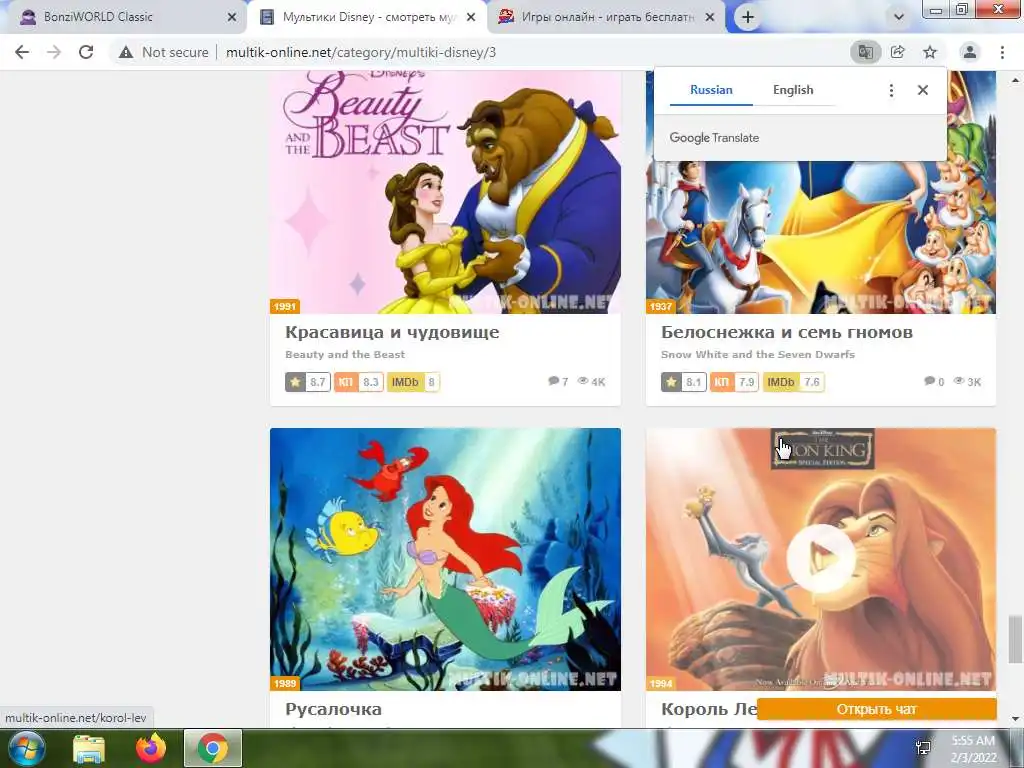Click the address bar URL

pyautogui.click(x=361, y=52)
